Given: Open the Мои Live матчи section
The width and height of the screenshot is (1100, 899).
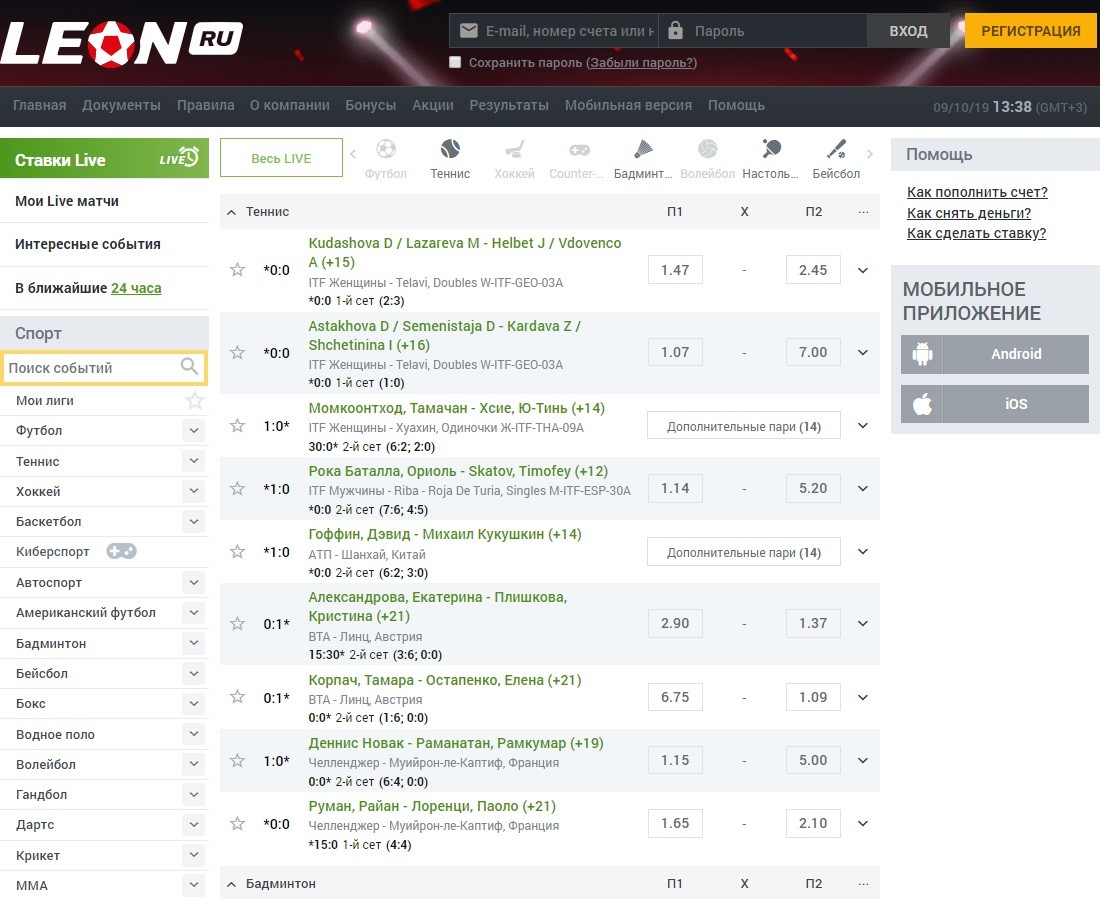Looking at the screenshot, I should (x=67, y=201).
